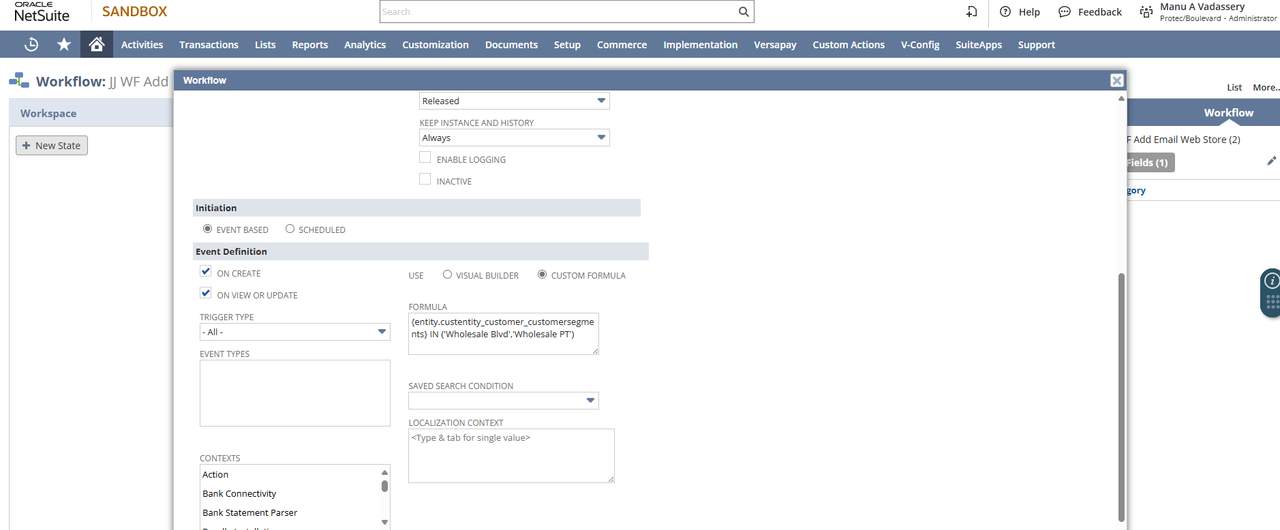Open the Keep Instance and History dropdown
This screenshot has width=1280, height=530.
[x=514, y=138]
